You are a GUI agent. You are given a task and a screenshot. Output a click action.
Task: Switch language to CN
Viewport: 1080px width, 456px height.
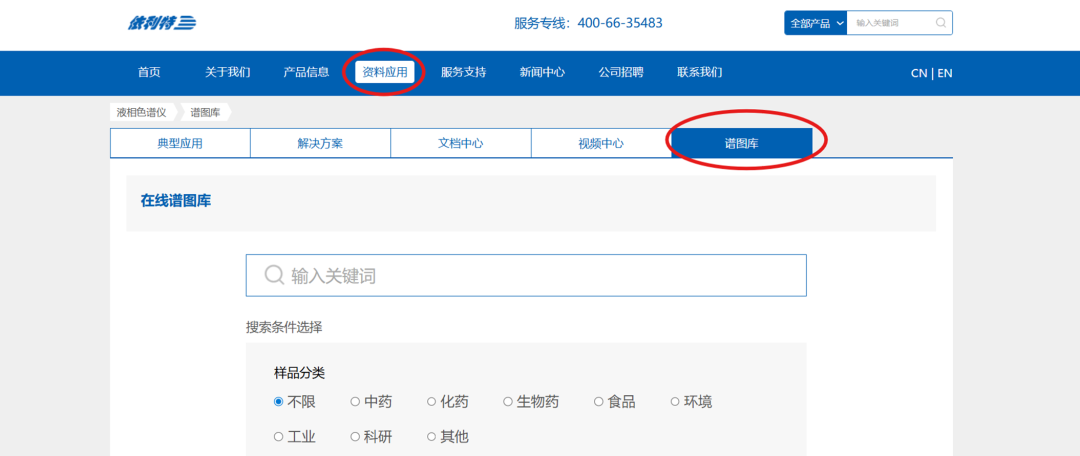coord(919,73)
